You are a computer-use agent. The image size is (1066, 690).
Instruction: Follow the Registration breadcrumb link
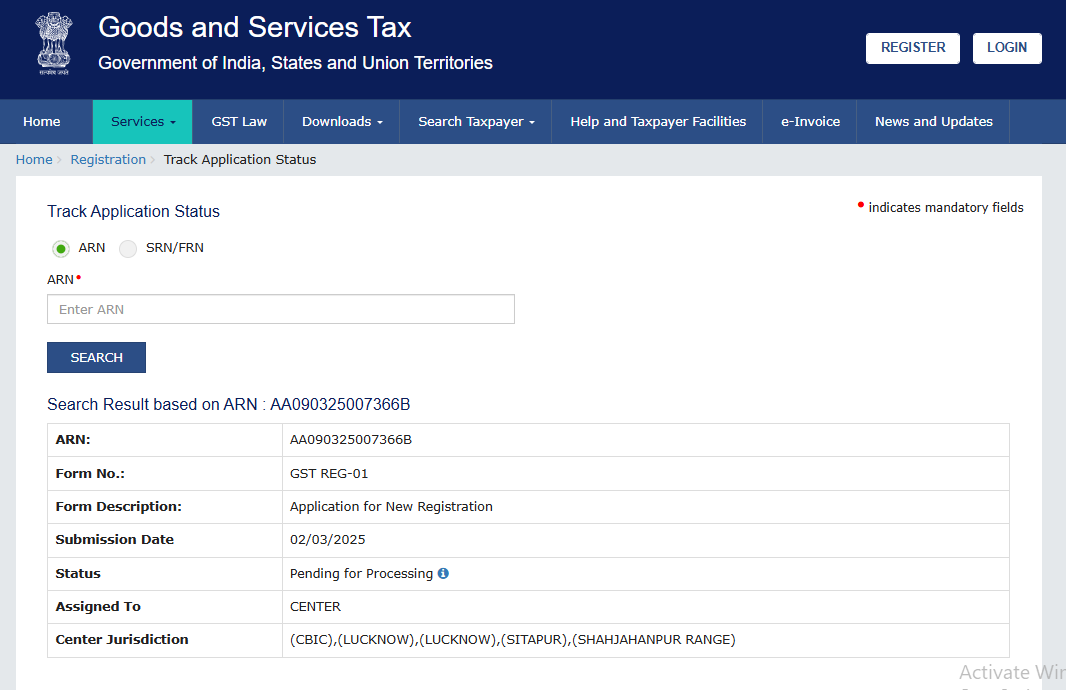click(108, 160)
